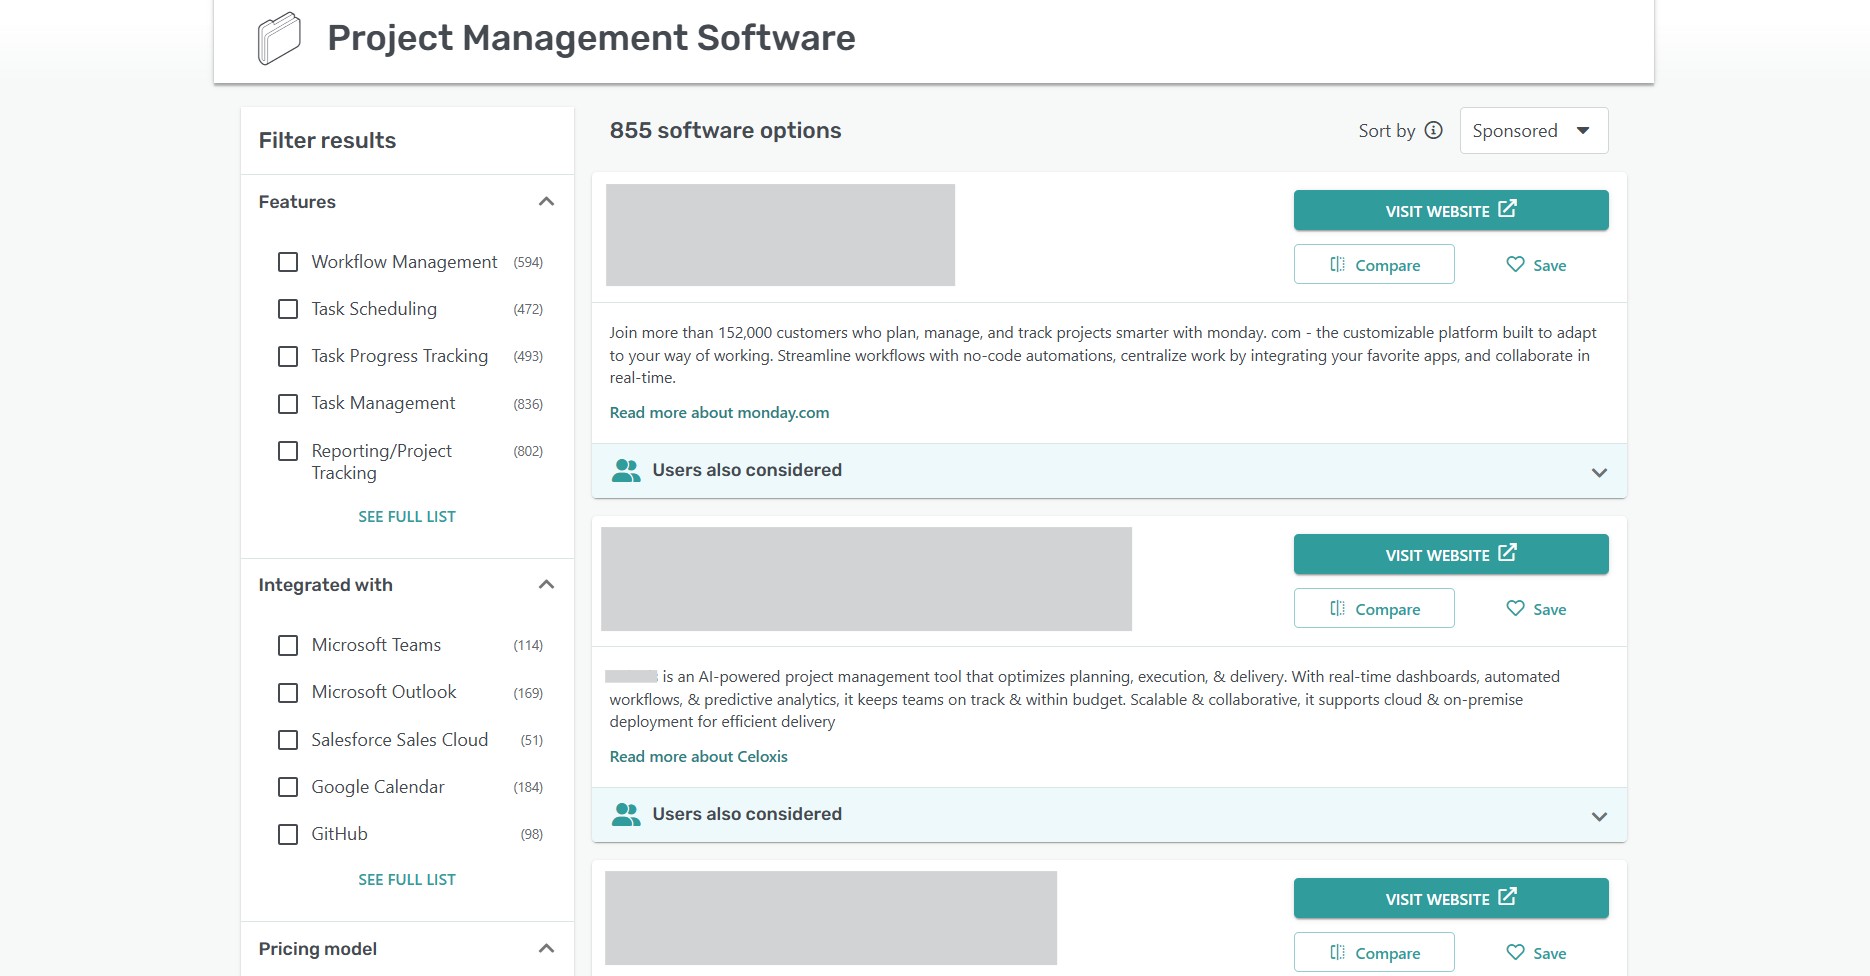1870x976 pixels.
Task: Click the 855 software options heading
Action: 725,131
